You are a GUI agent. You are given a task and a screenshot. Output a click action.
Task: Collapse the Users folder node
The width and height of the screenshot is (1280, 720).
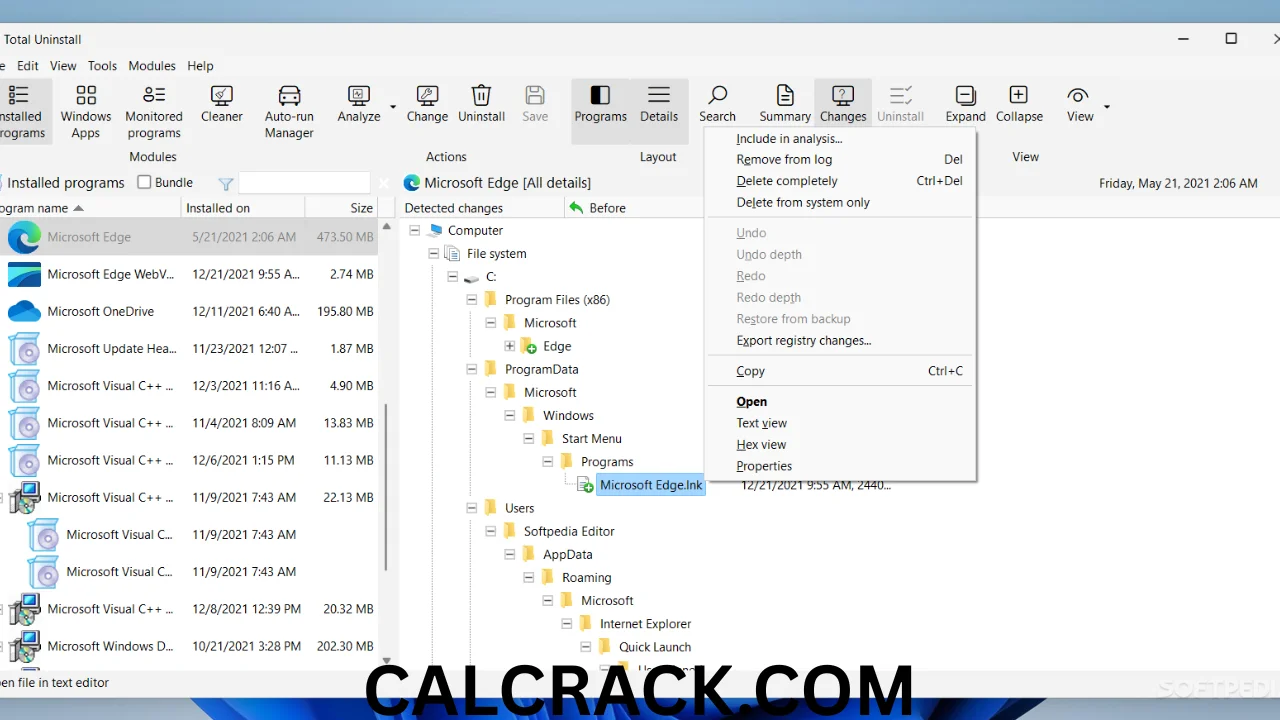(471, 508)
